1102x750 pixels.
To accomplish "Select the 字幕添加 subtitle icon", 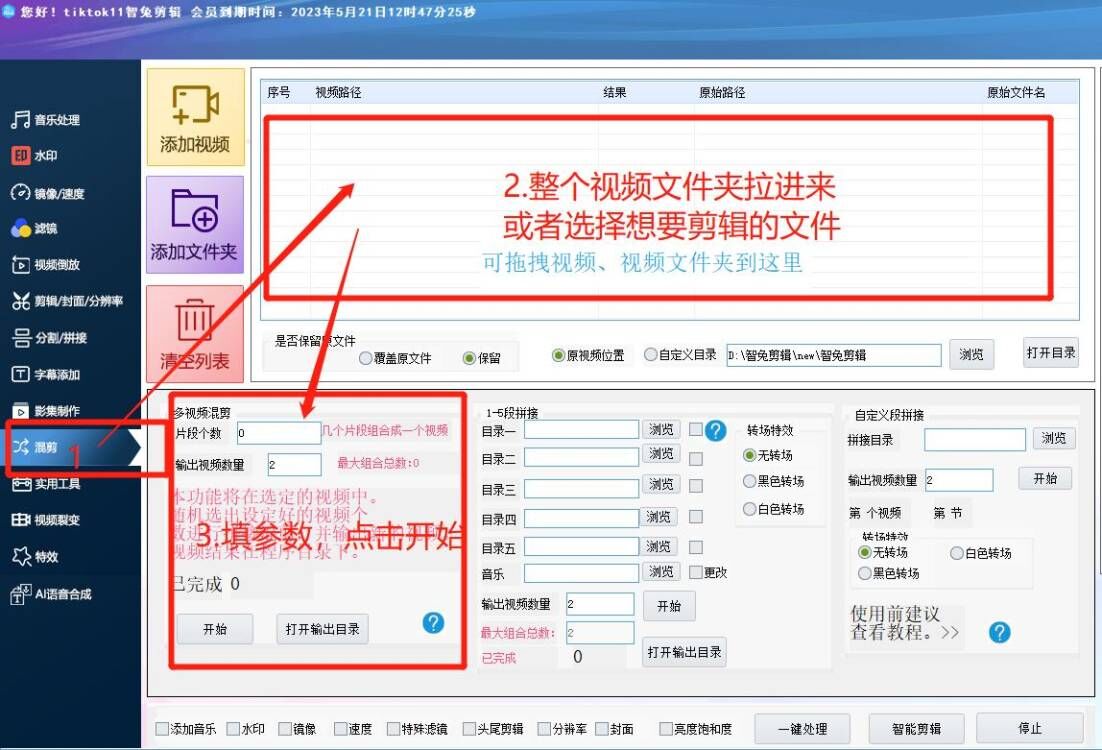I will pos(20,374).
